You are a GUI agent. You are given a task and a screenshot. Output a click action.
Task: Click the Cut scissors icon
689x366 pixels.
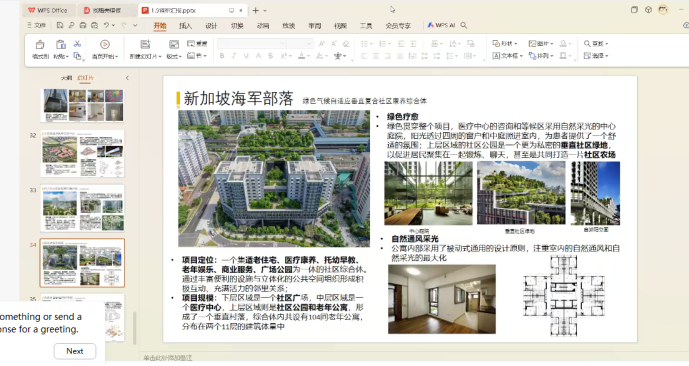(x=77, y=44)
